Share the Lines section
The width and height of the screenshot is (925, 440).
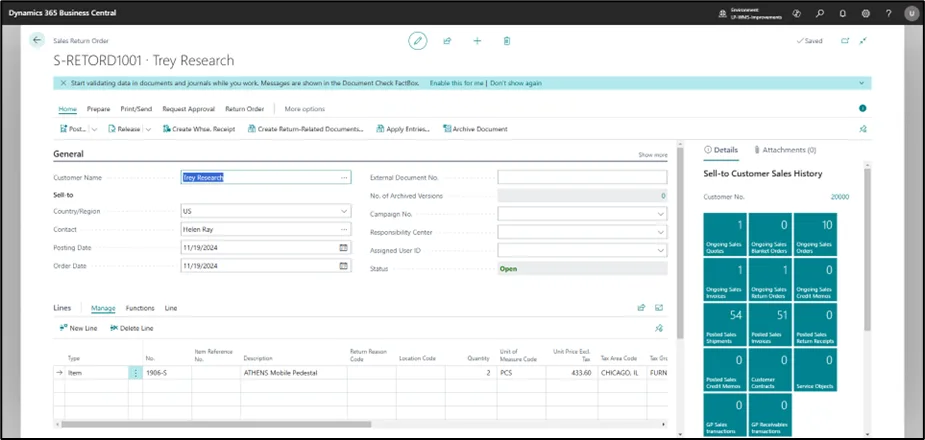tap(641, 307)
